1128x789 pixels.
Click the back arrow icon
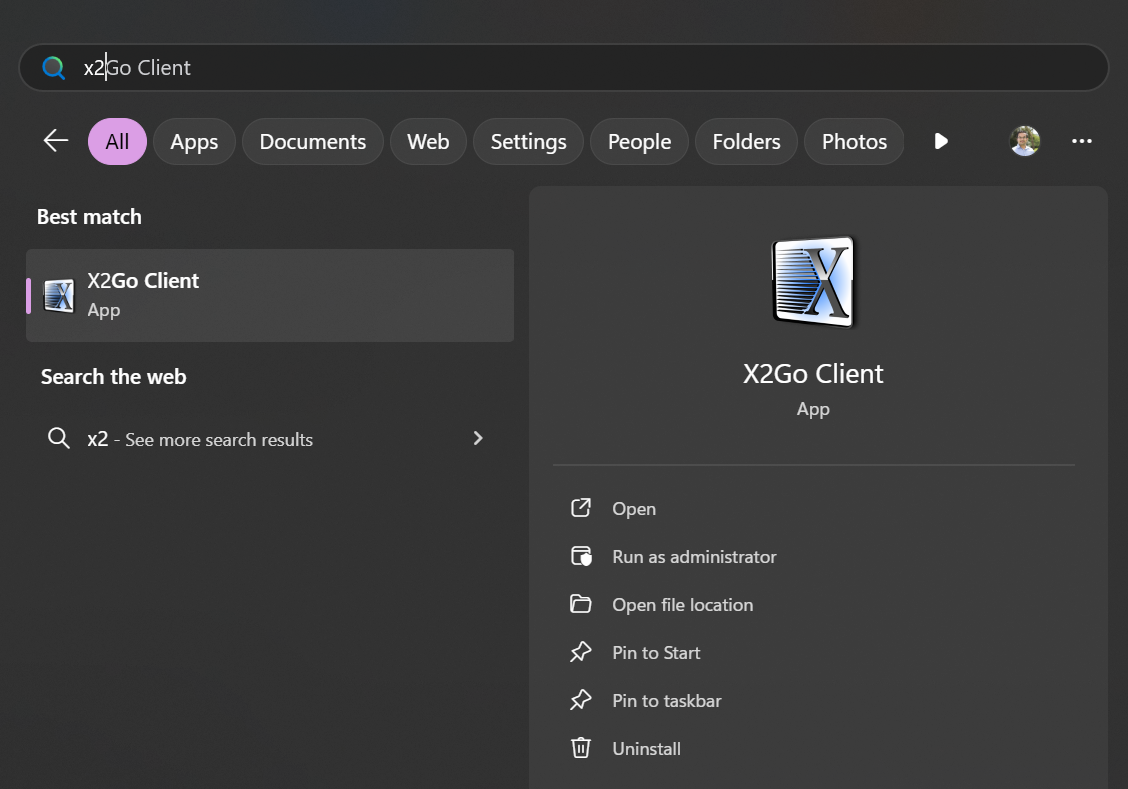[55, 141]
